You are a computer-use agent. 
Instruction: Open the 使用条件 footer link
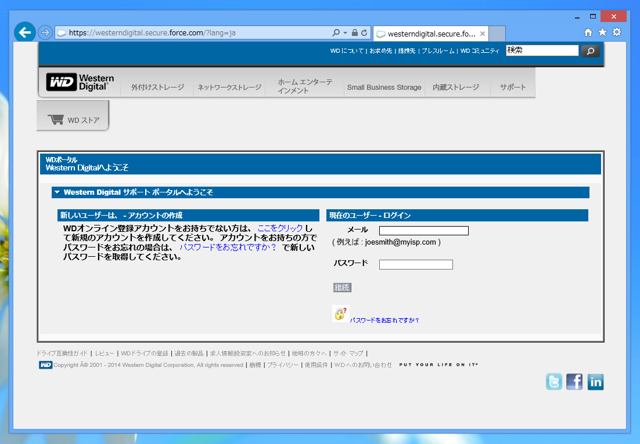point(316,365)
